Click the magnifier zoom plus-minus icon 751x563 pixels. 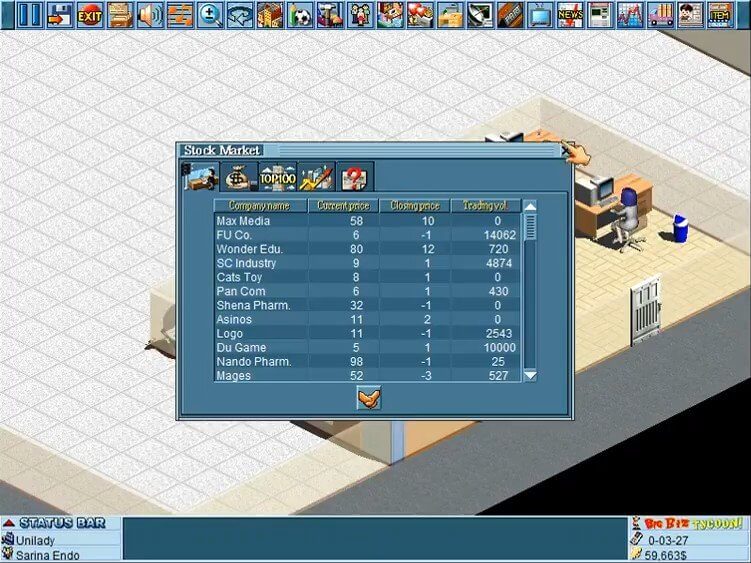[210, 14]
